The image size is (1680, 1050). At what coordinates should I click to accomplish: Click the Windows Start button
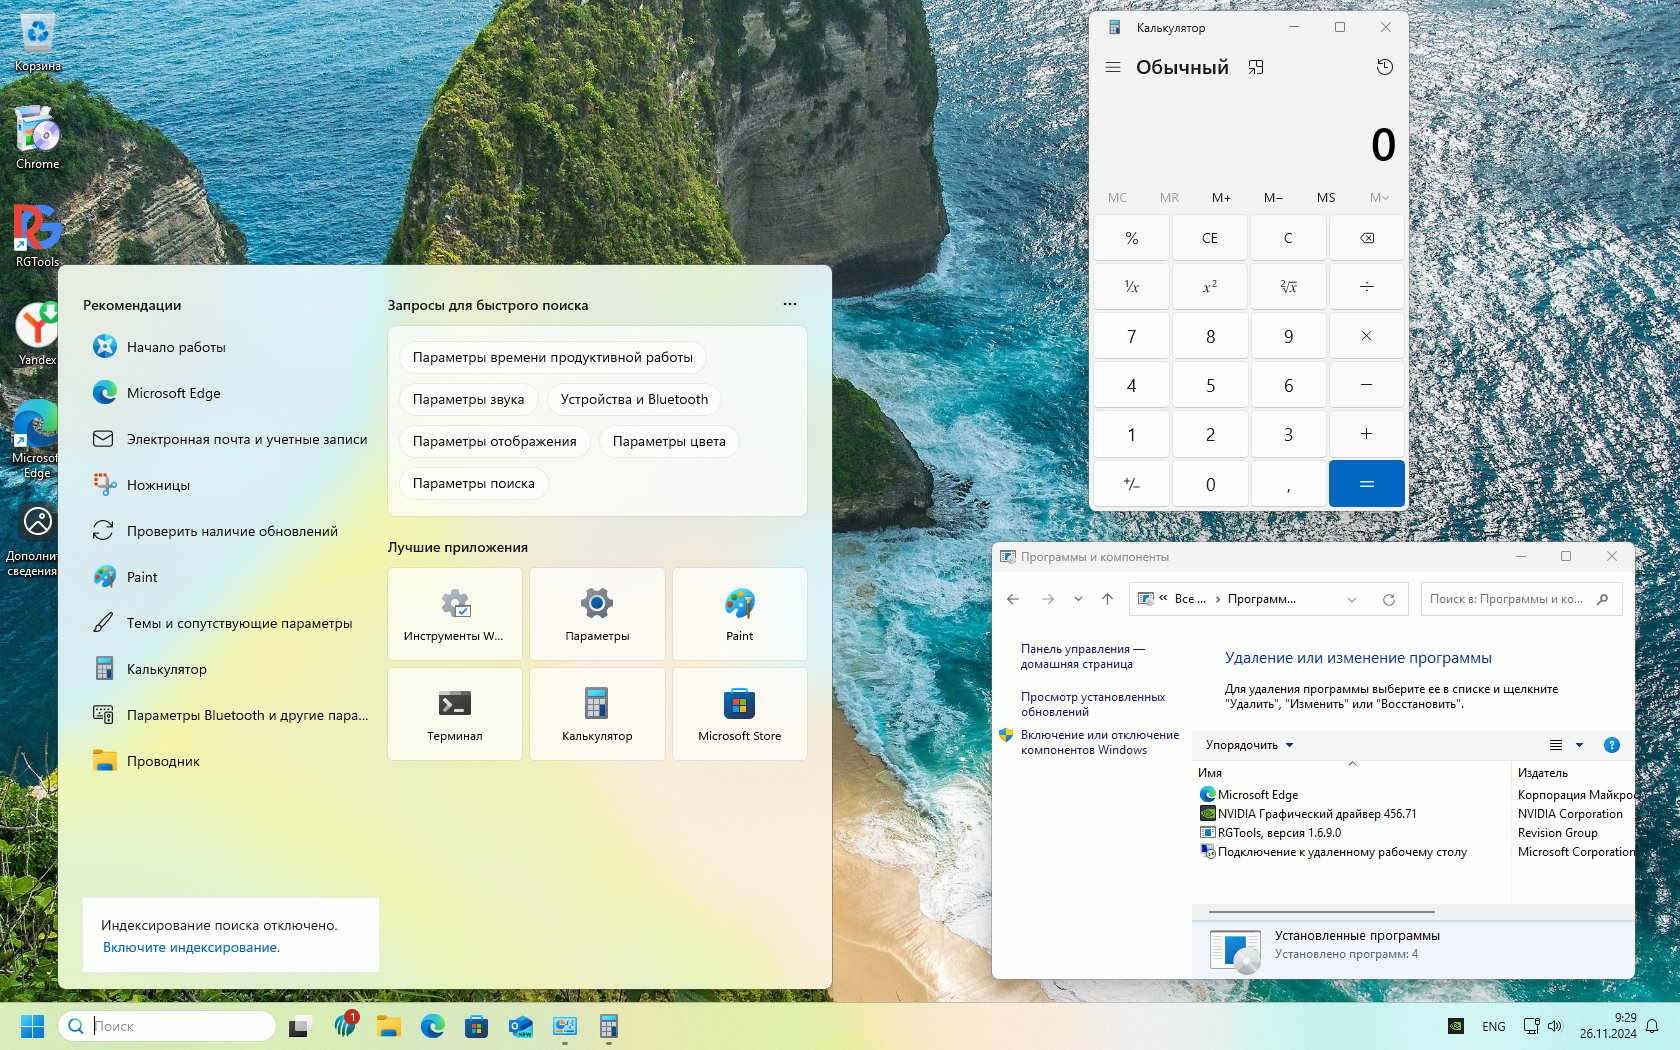(32, 1026)
